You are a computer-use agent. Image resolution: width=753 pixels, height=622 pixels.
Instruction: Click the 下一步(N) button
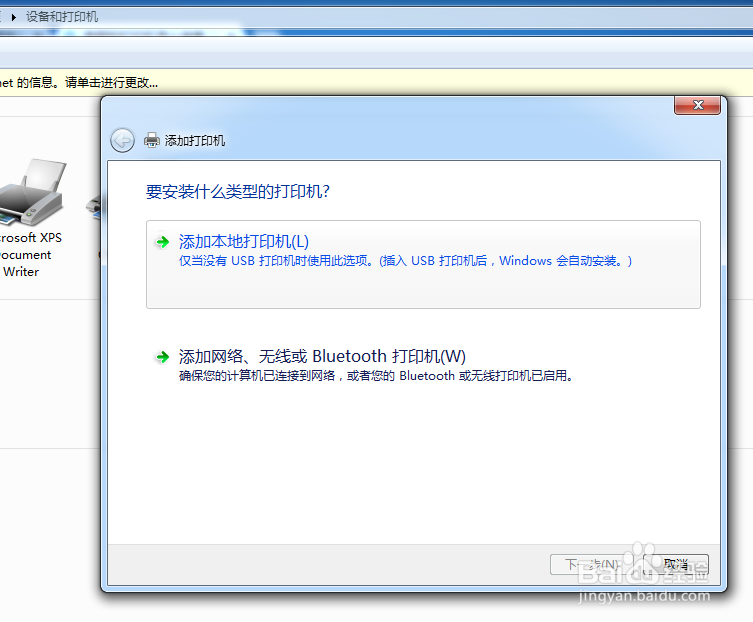click(x=592, y=564)
